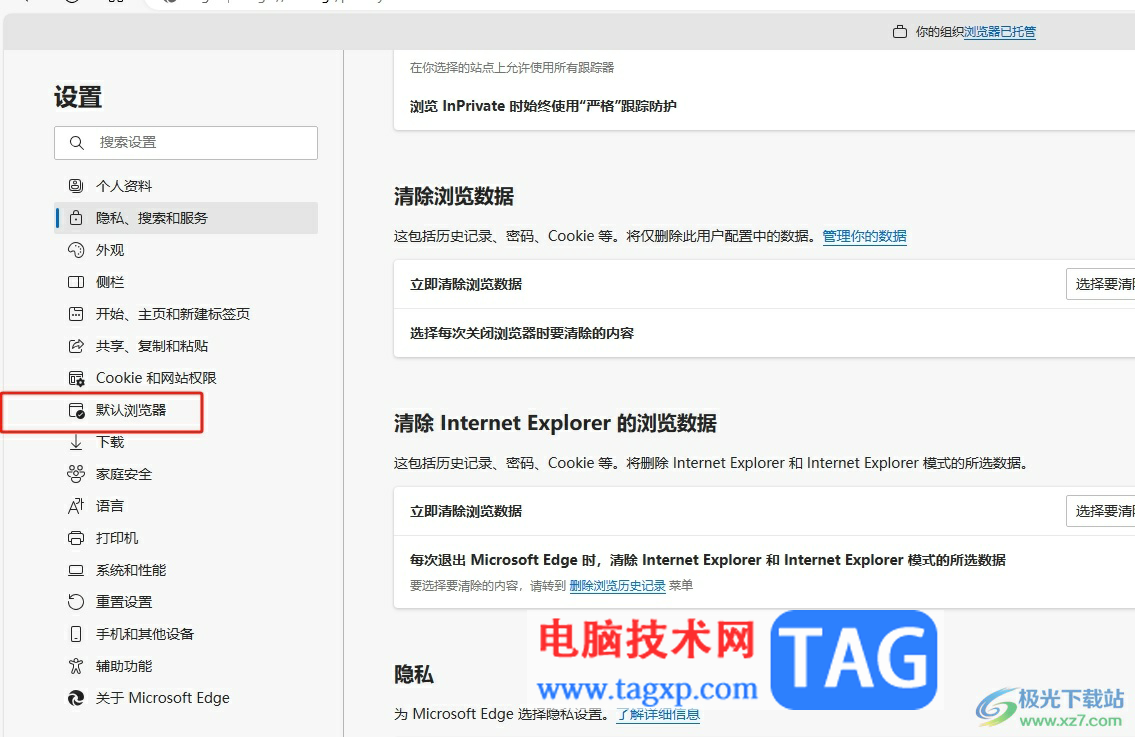Open 关于 Microsoft Edge page
Image resolution: width=1135 pixels, height=737 pixels.
[x=186, y=698]
